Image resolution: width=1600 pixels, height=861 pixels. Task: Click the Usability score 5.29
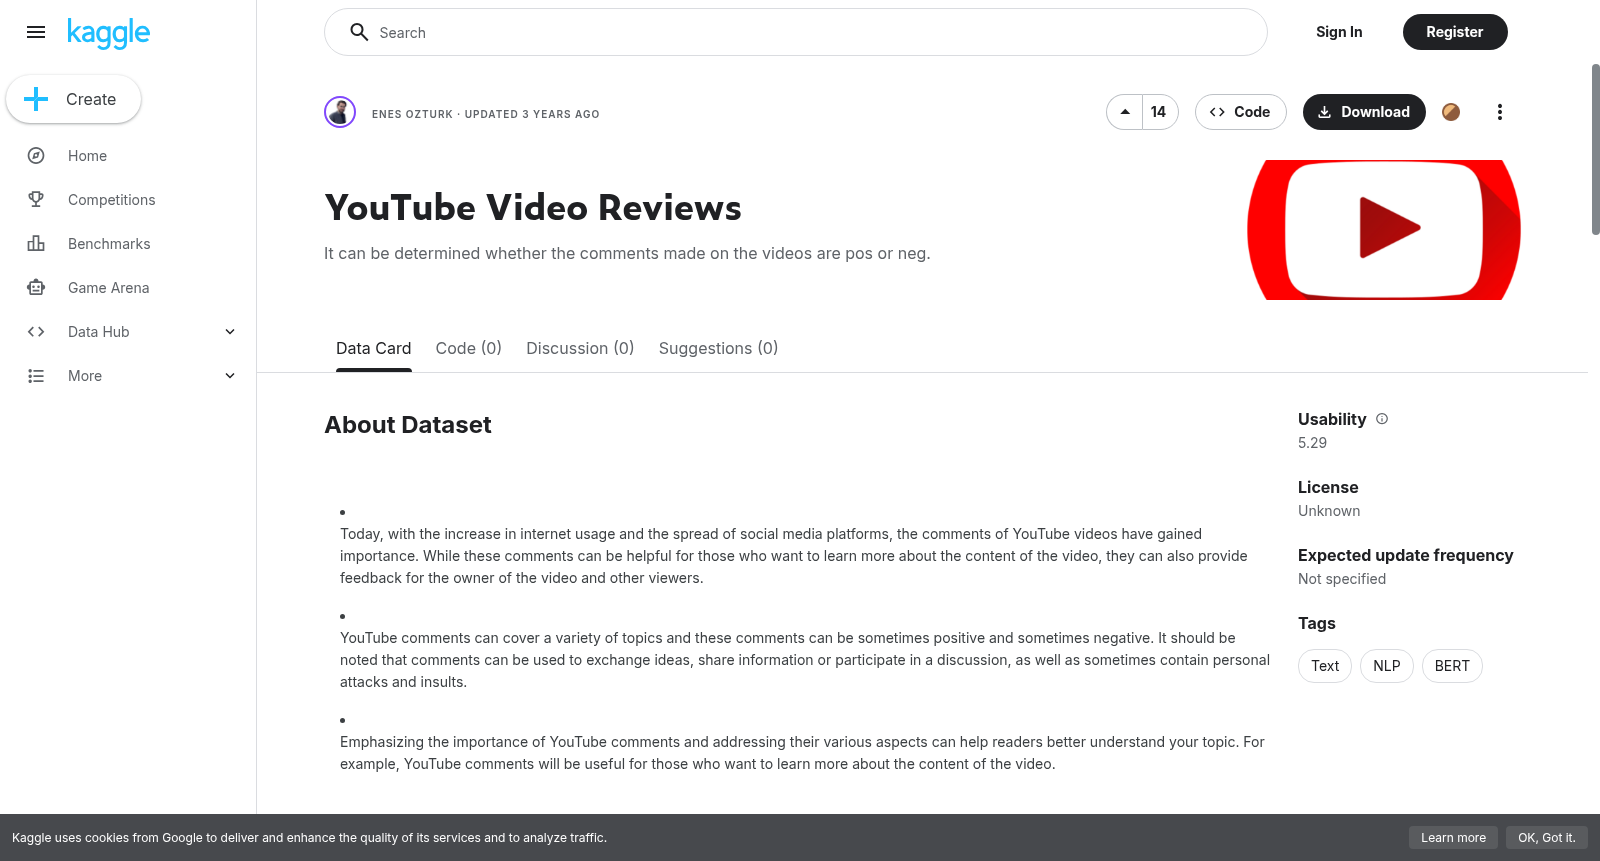pos(1312,443)
